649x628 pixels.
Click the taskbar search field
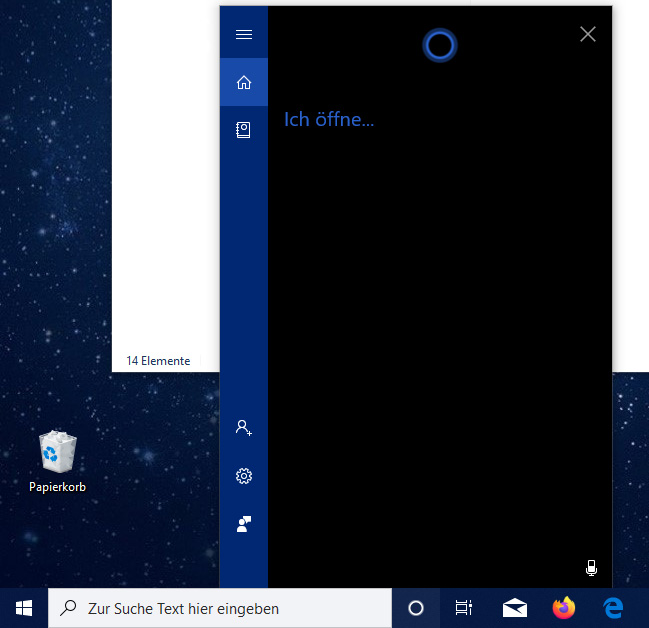click(220, 608)
